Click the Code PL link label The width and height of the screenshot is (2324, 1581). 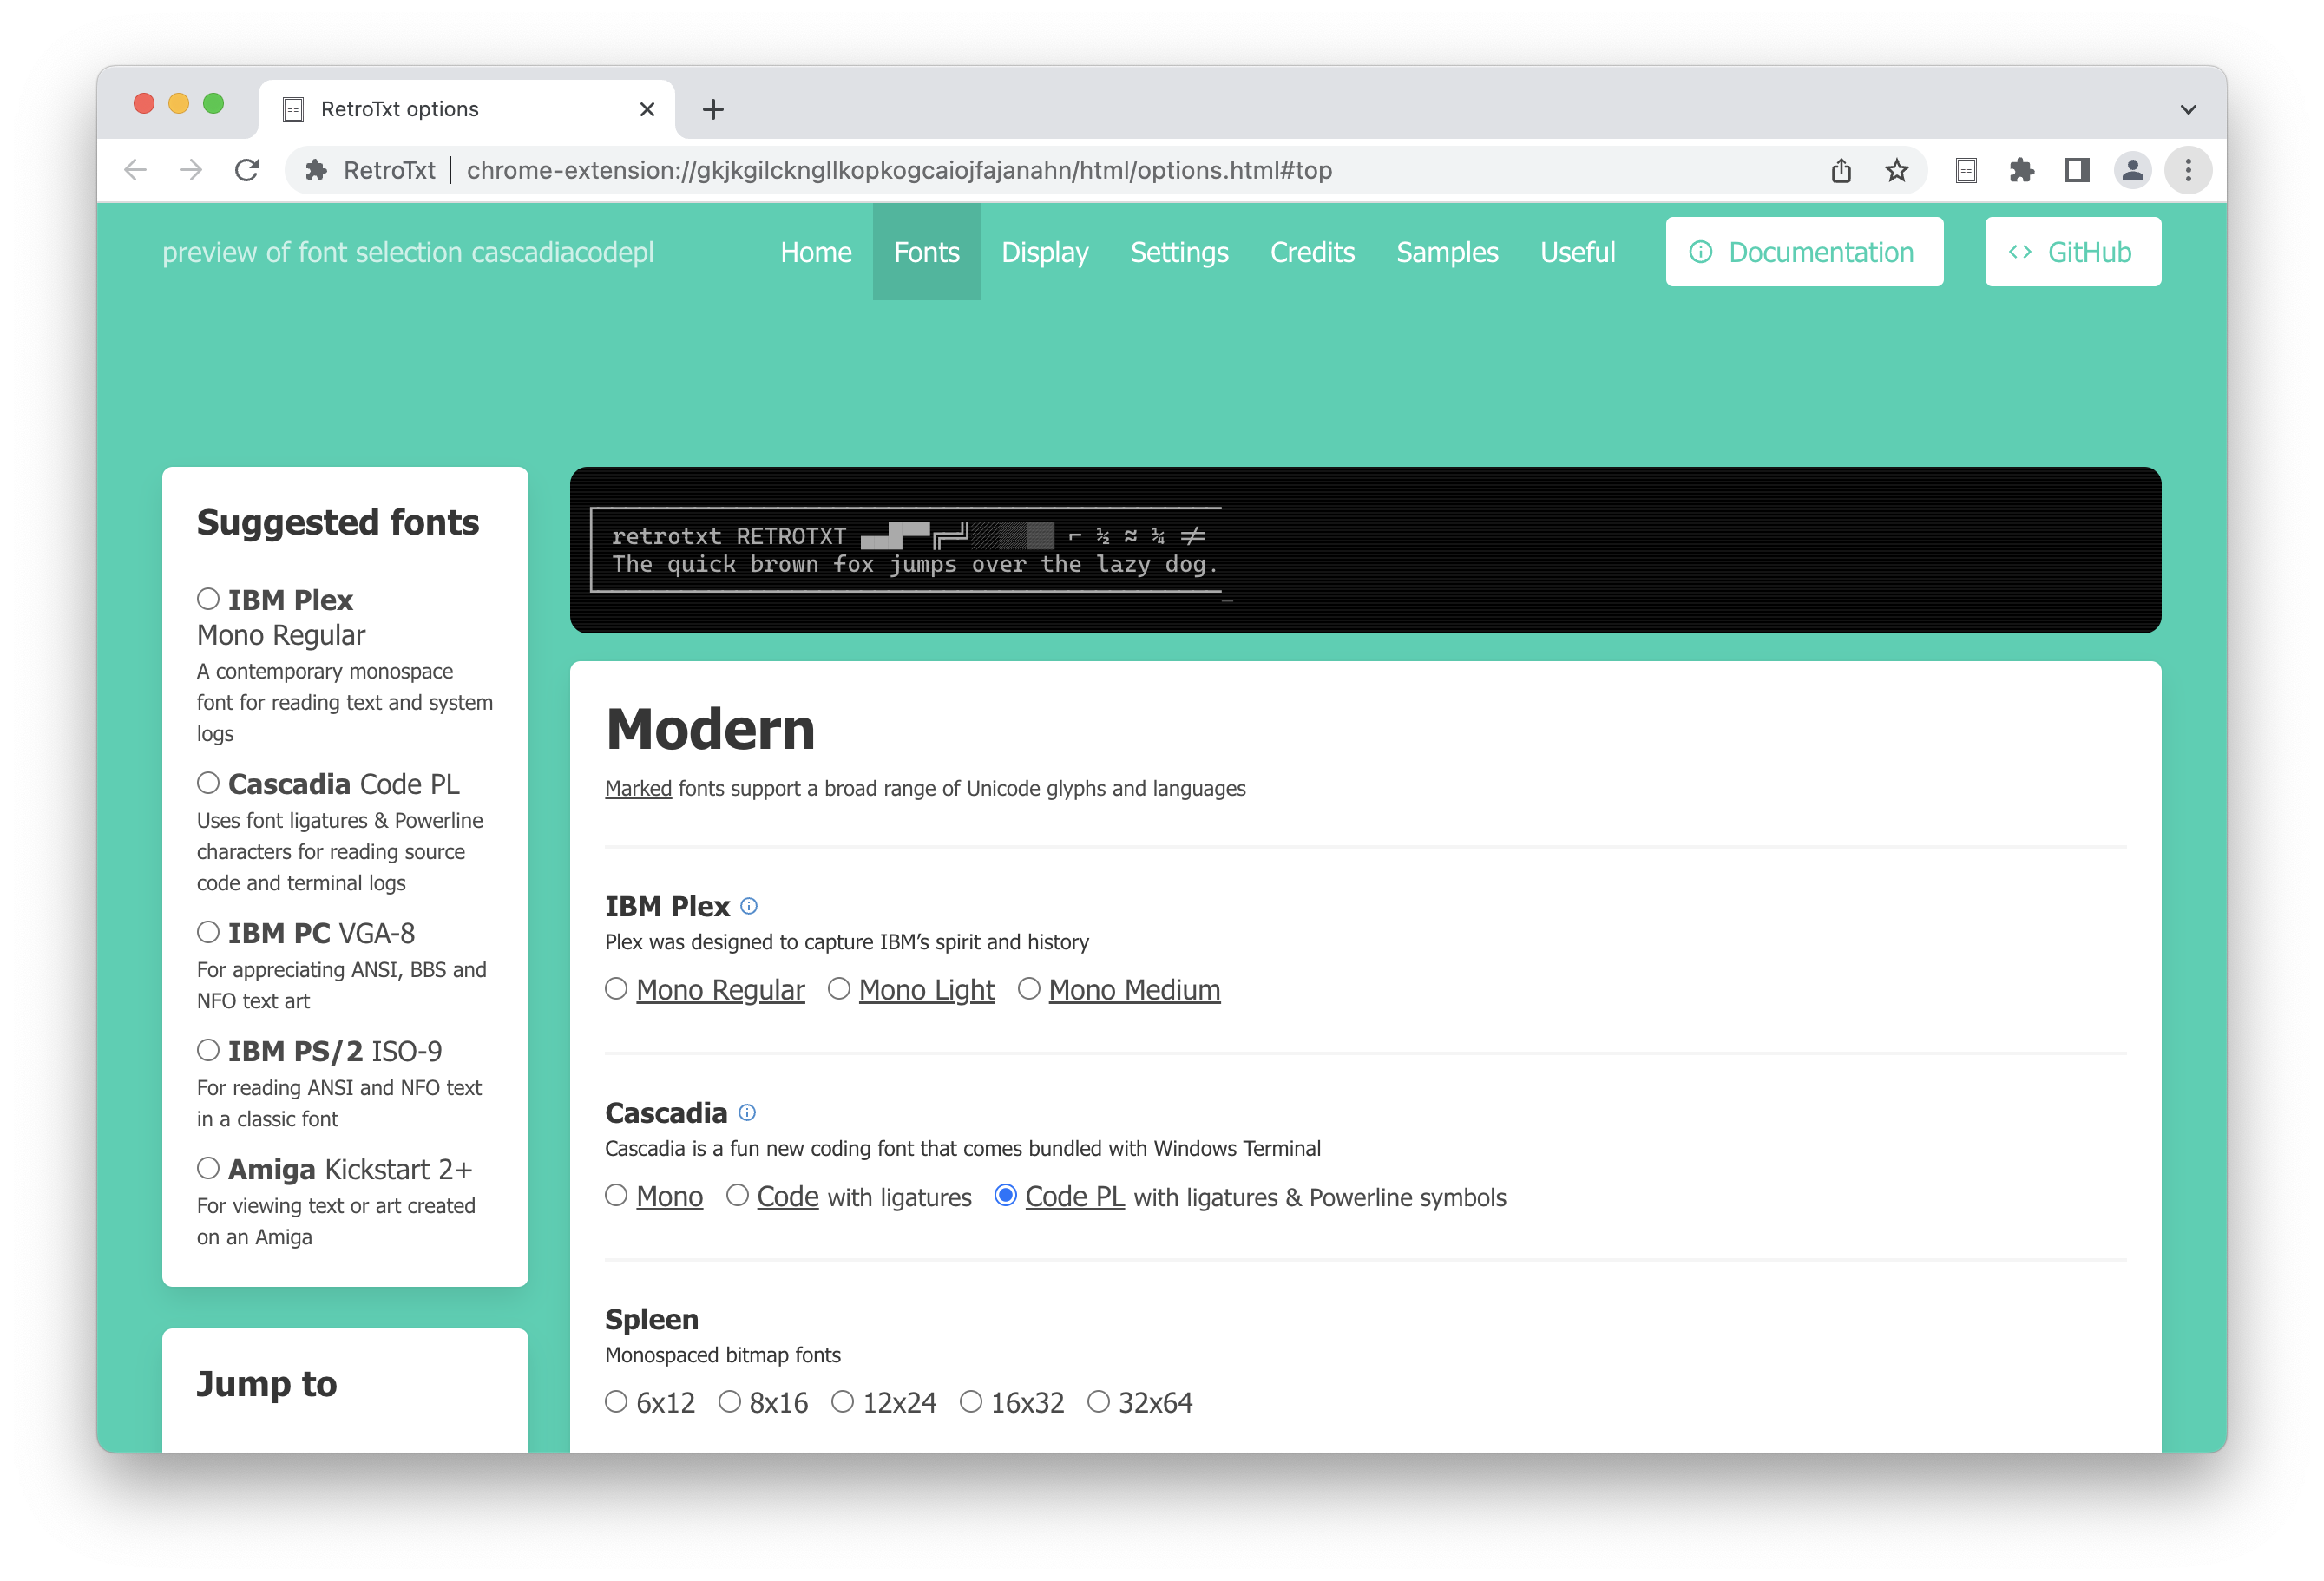1075,1196
